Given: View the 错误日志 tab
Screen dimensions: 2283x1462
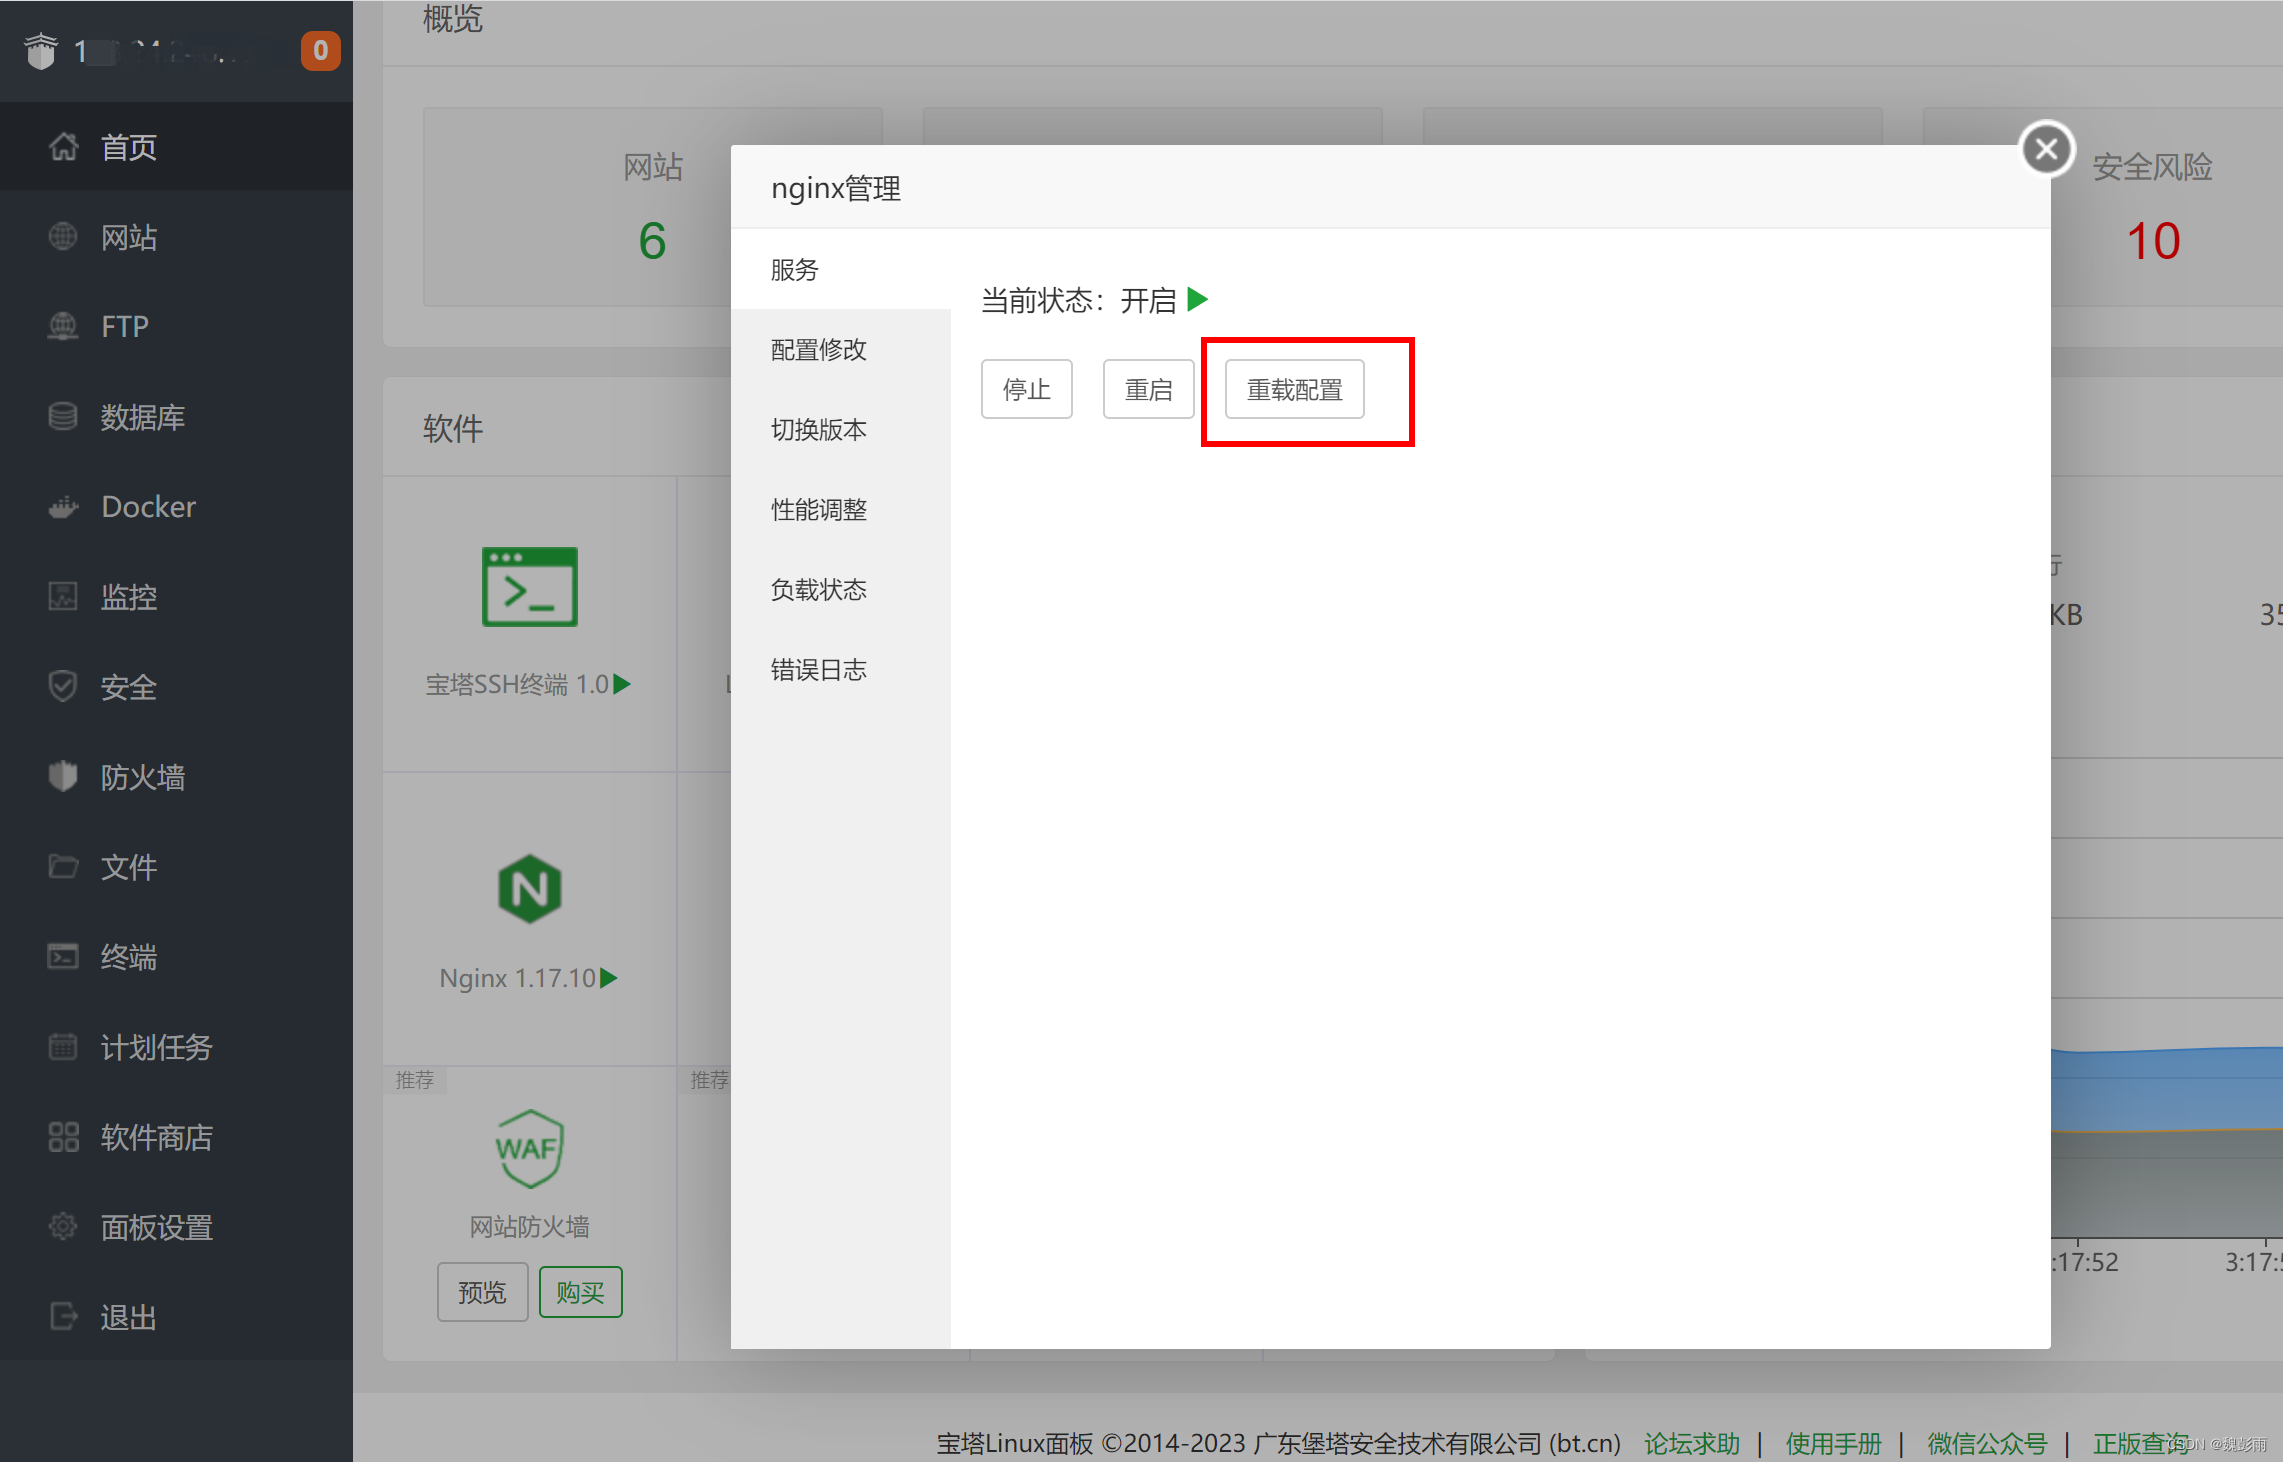Looking at the screenshot, I should (x=819, y=670).
